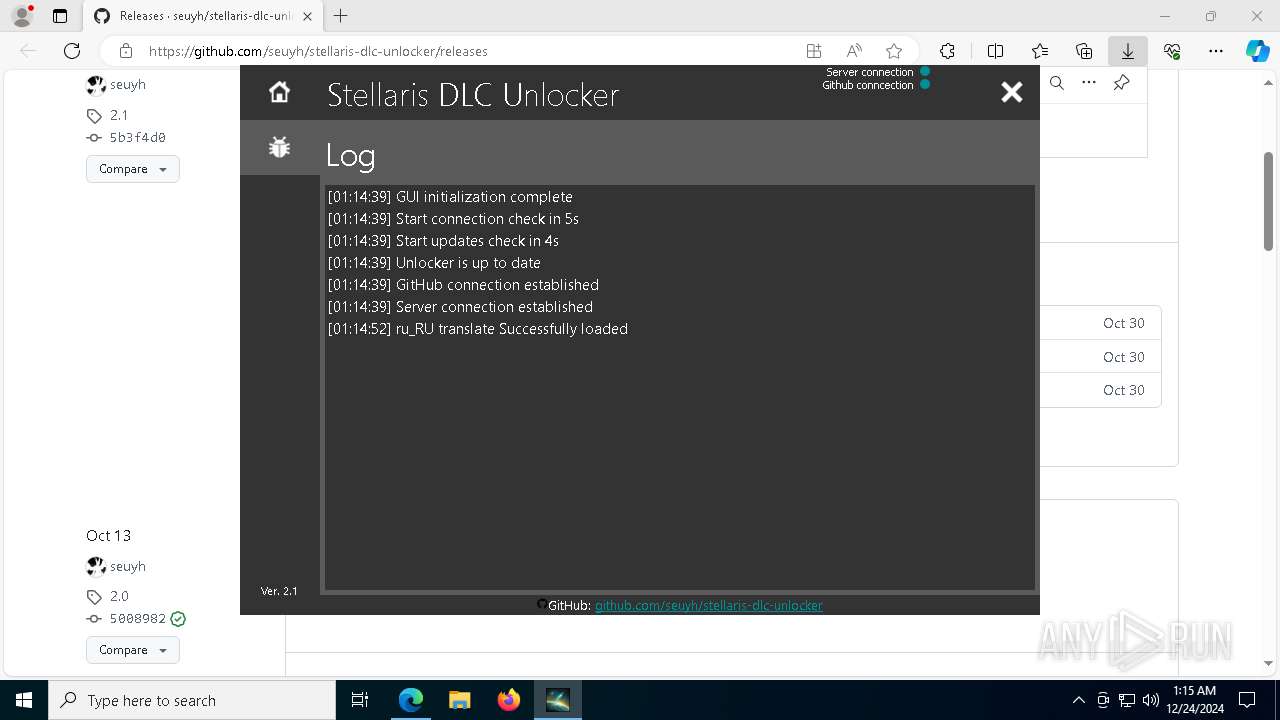Open Edge Collections
The image size is (1280, 720).
click(x=1084, y=51)
